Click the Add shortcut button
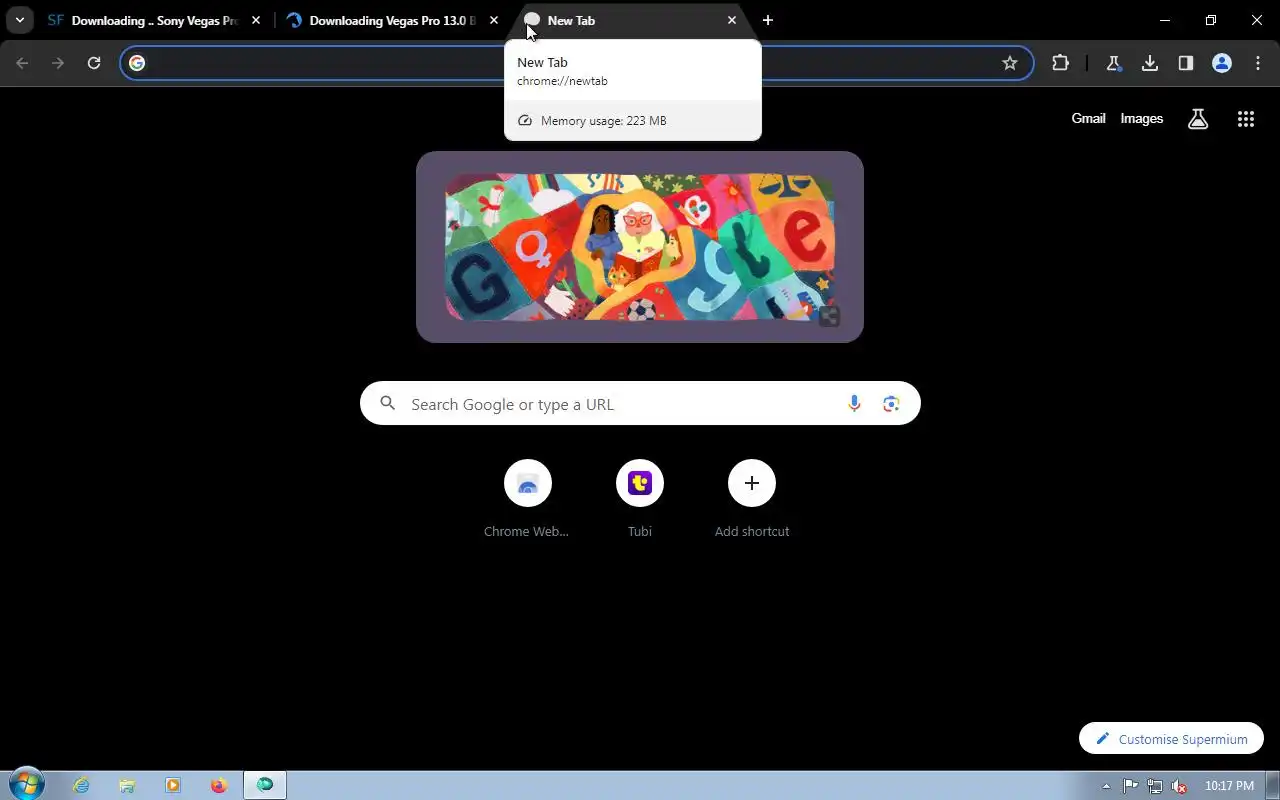 pyautogui.click(x=752, y=499)
